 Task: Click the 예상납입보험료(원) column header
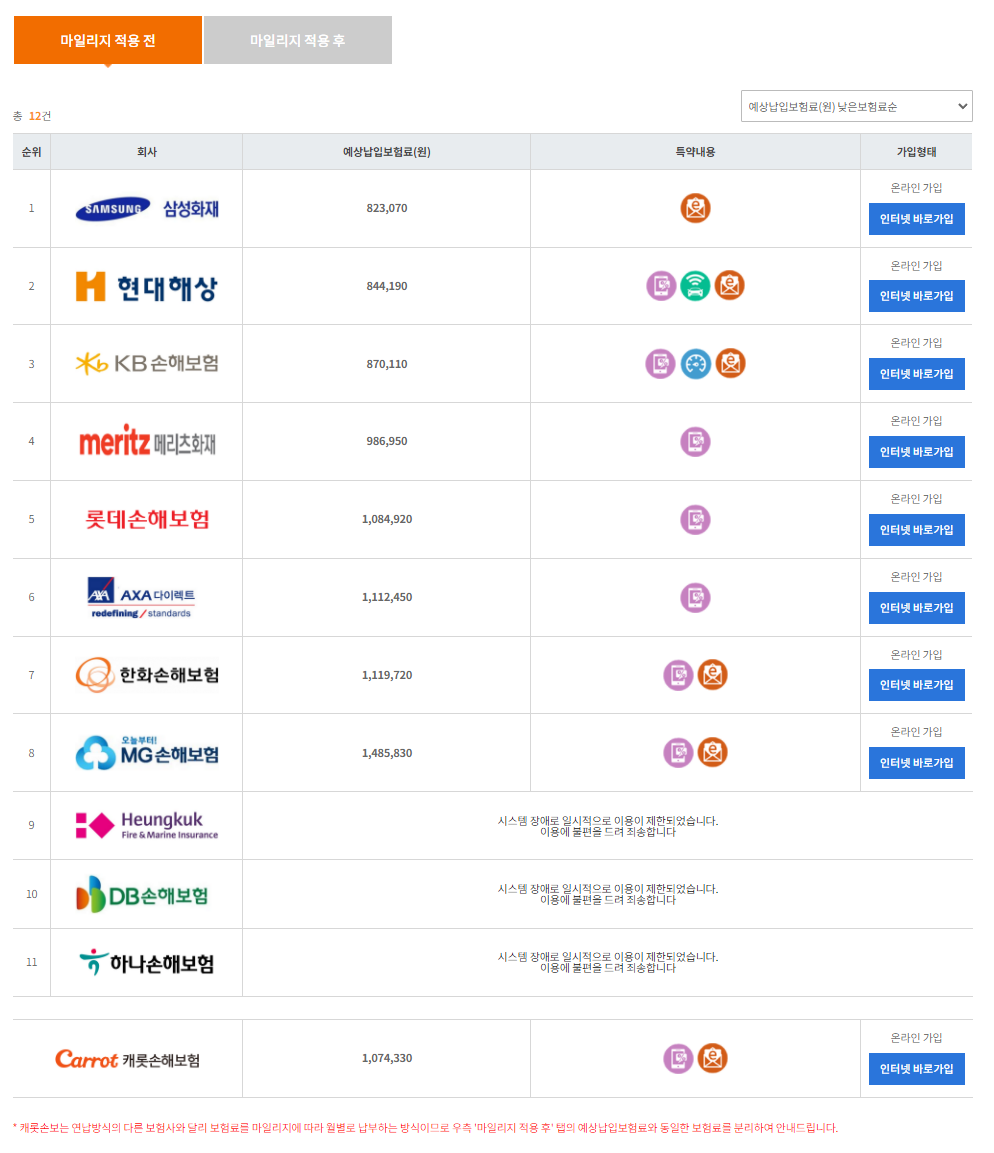(x=387, y=152)
